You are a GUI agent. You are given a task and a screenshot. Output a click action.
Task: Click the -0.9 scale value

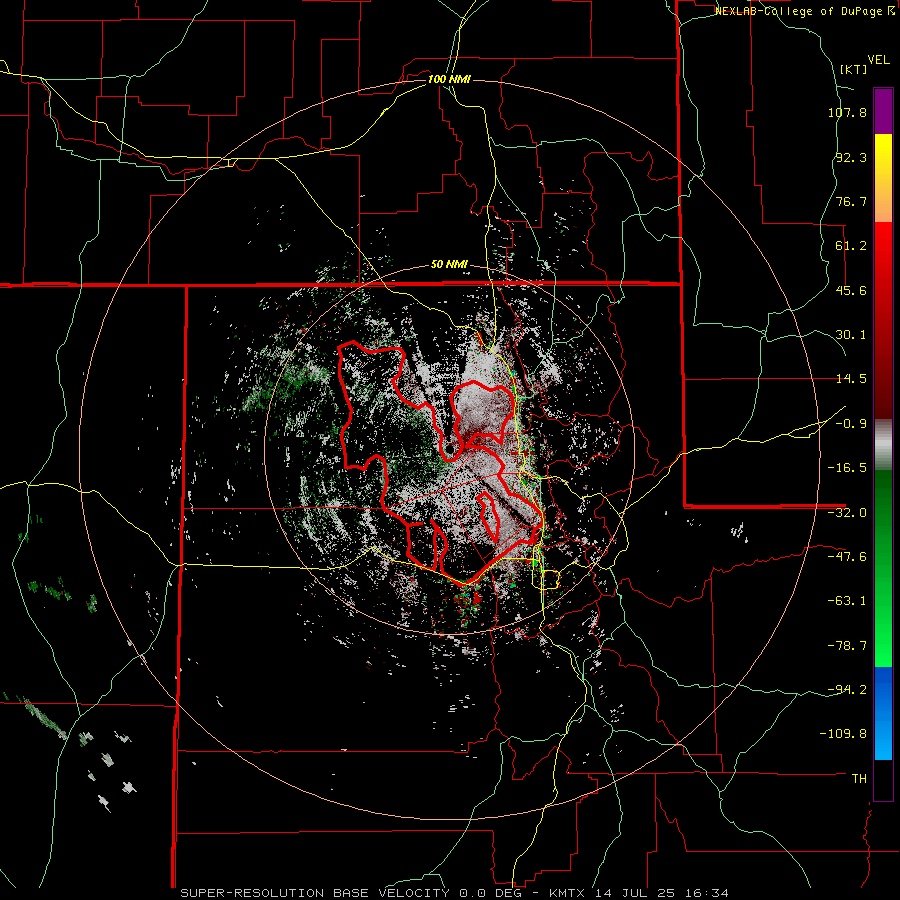pyautogui.click(x=851, y=424)
